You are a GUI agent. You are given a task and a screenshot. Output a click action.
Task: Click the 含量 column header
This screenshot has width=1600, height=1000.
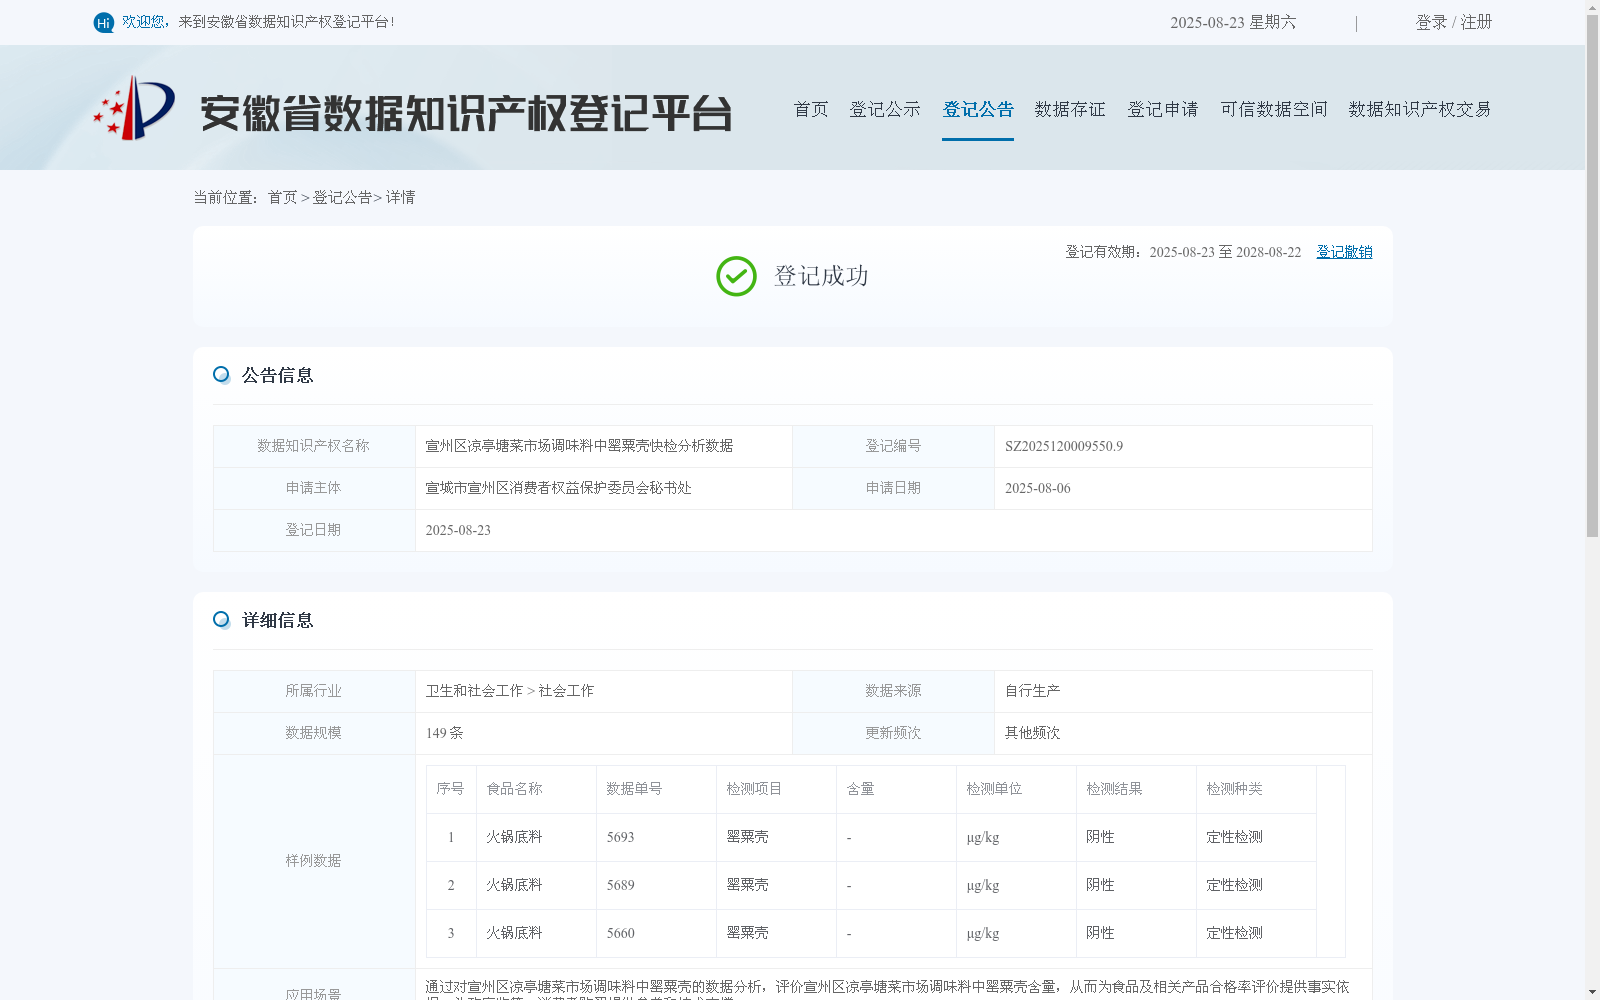860,789
